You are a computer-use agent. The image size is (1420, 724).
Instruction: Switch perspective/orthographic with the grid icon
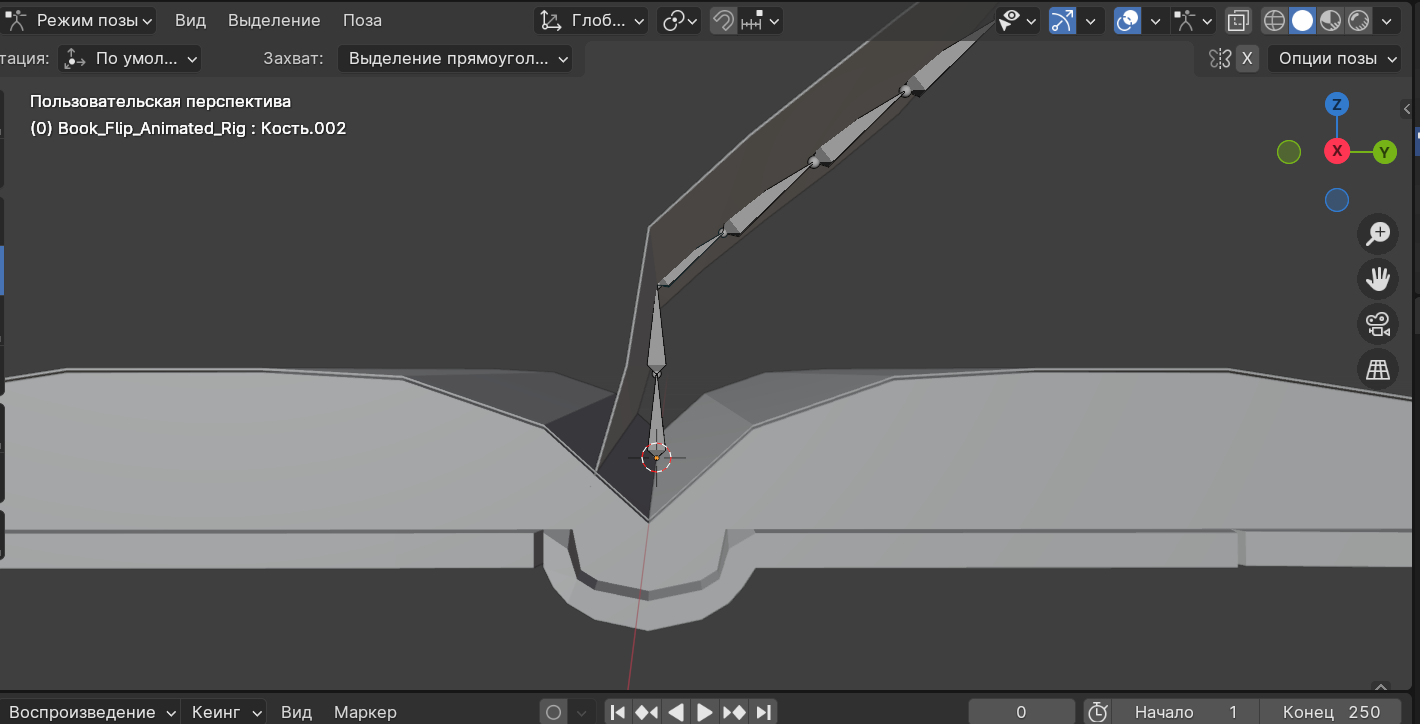1378,369
